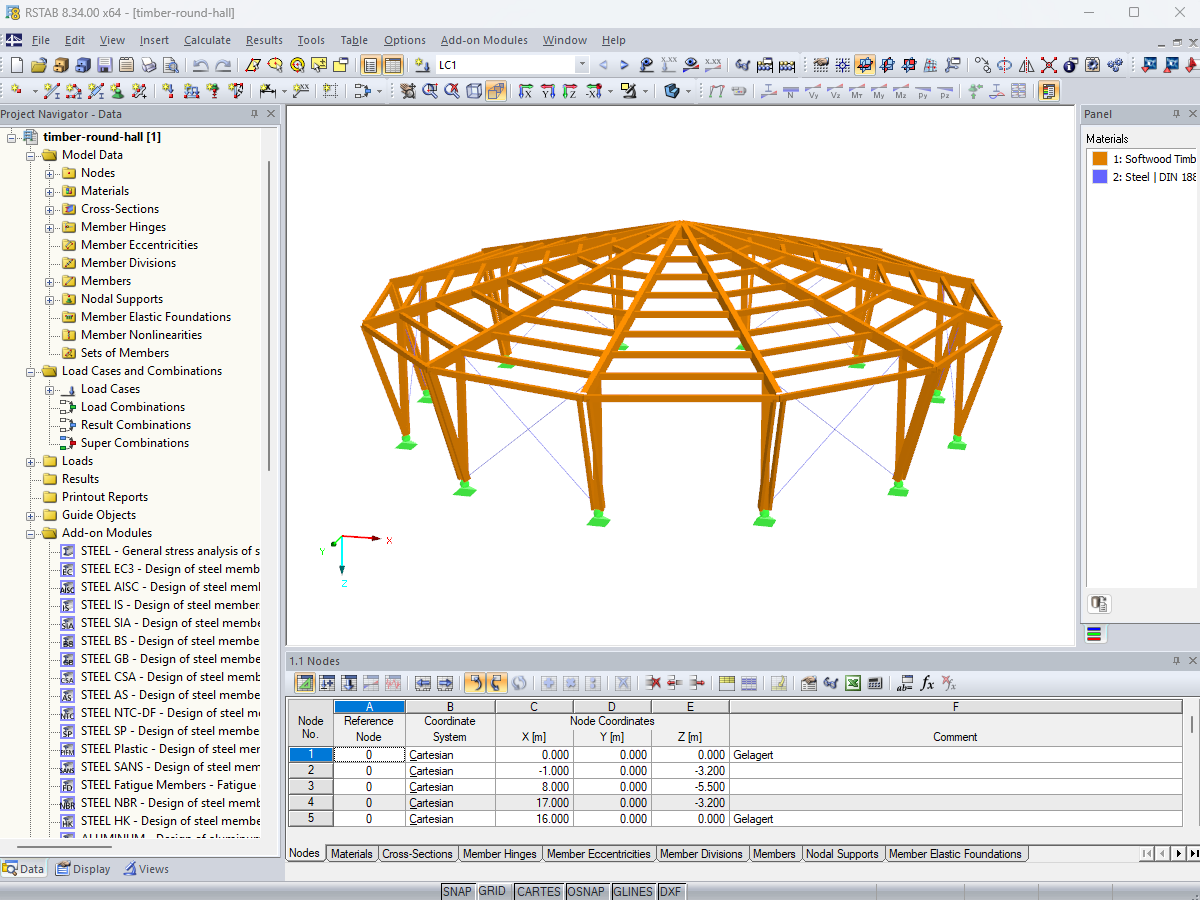Click the red X cross members icon
Image resolution: width=1200 pixels, height=900 pixels.
pos(1049,65)
